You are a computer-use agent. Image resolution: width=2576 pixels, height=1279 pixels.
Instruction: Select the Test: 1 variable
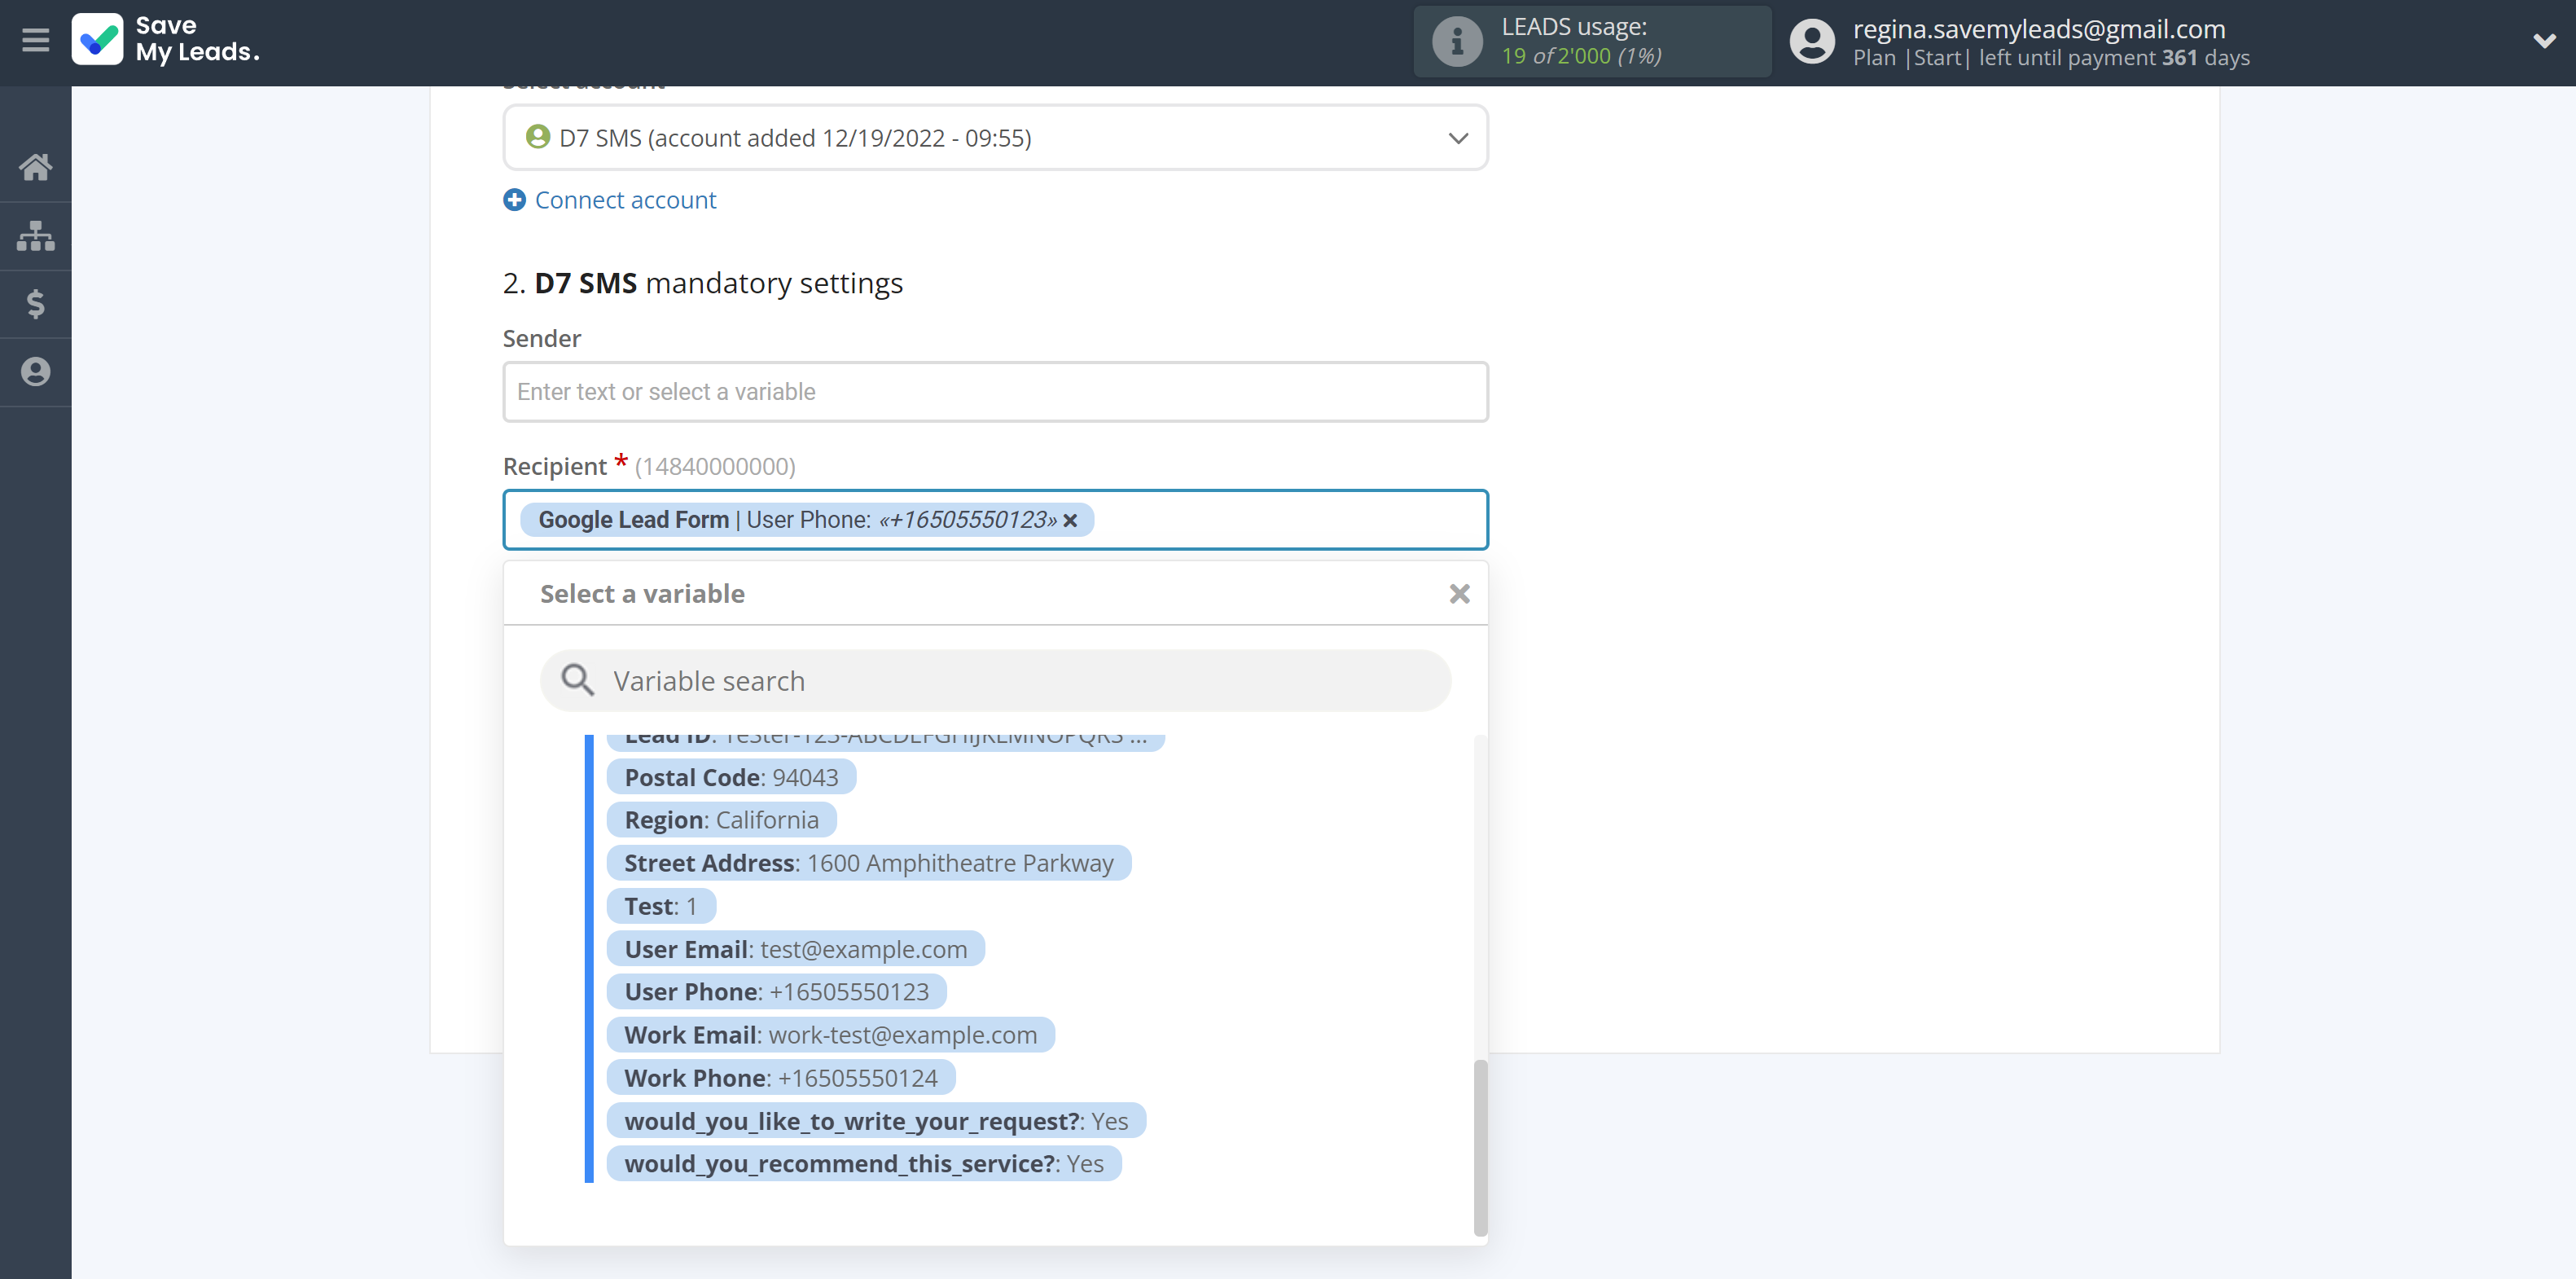[x=661, y=906]
